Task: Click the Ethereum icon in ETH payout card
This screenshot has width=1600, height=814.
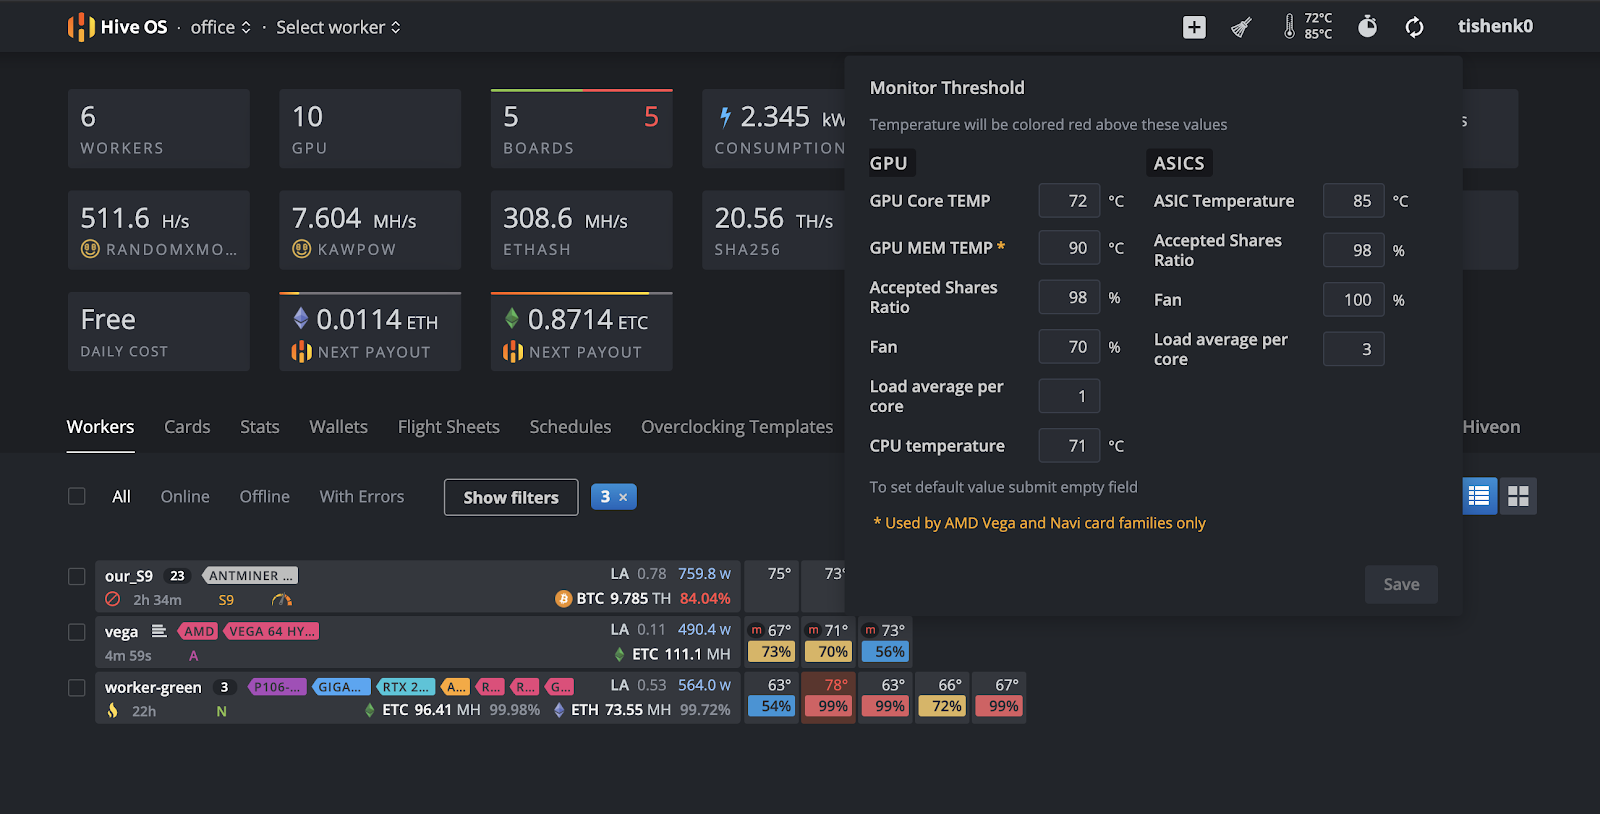Action: tap(300, 318)
